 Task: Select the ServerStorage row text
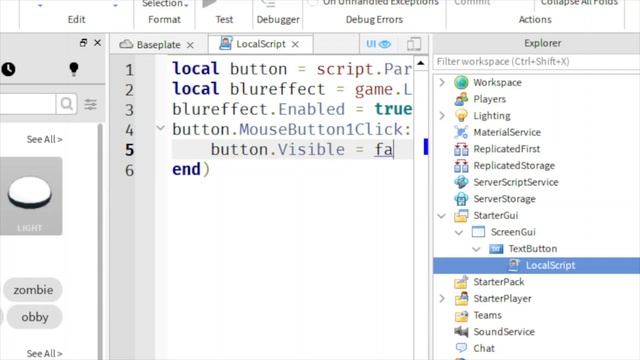(x=504, y=199)
